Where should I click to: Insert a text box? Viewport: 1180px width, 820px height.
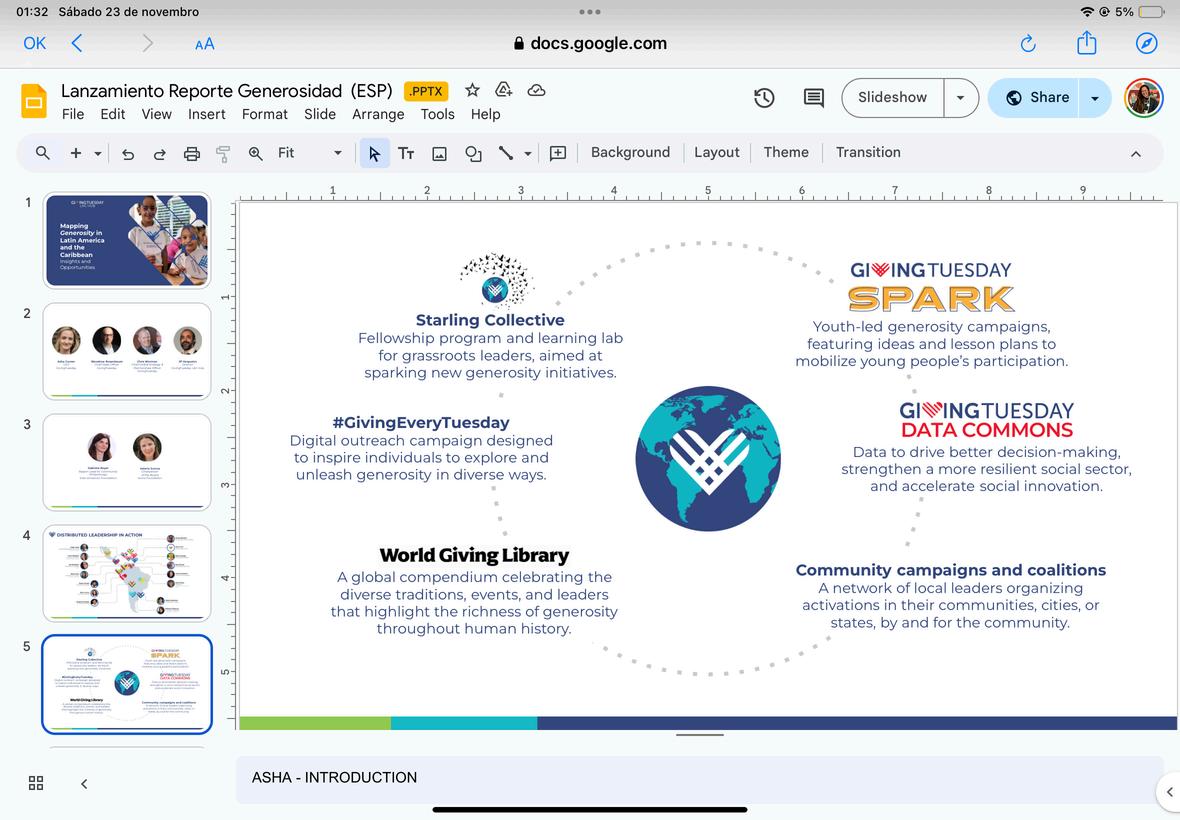(x=406, y=153)
